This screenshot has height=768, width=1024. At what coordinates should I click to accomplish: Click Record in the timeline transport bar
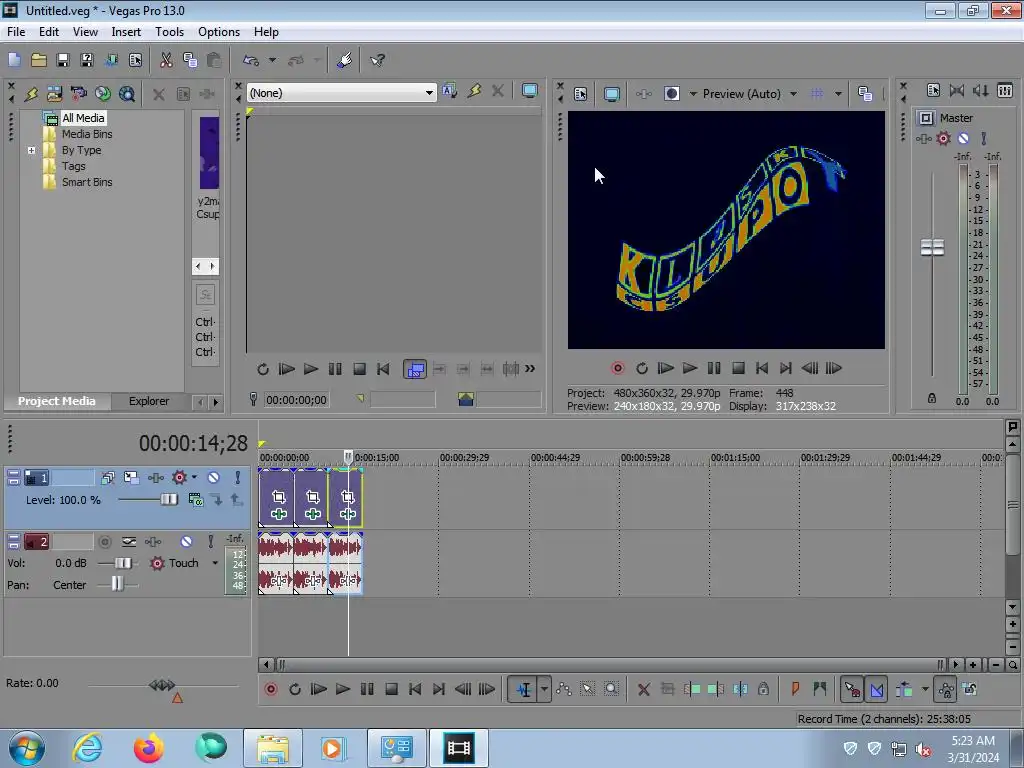[x=270, y=689]
